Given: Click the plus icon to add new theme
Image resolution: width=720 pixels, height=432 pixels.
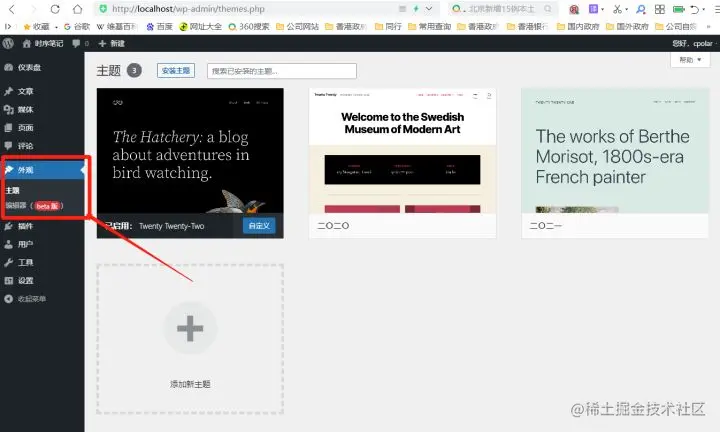Looking at the screenshot, I should (190, 328).
